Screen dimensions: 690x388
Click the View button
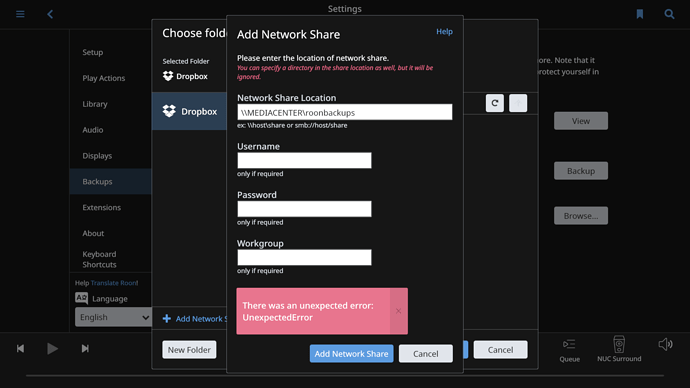coord(581,121)
